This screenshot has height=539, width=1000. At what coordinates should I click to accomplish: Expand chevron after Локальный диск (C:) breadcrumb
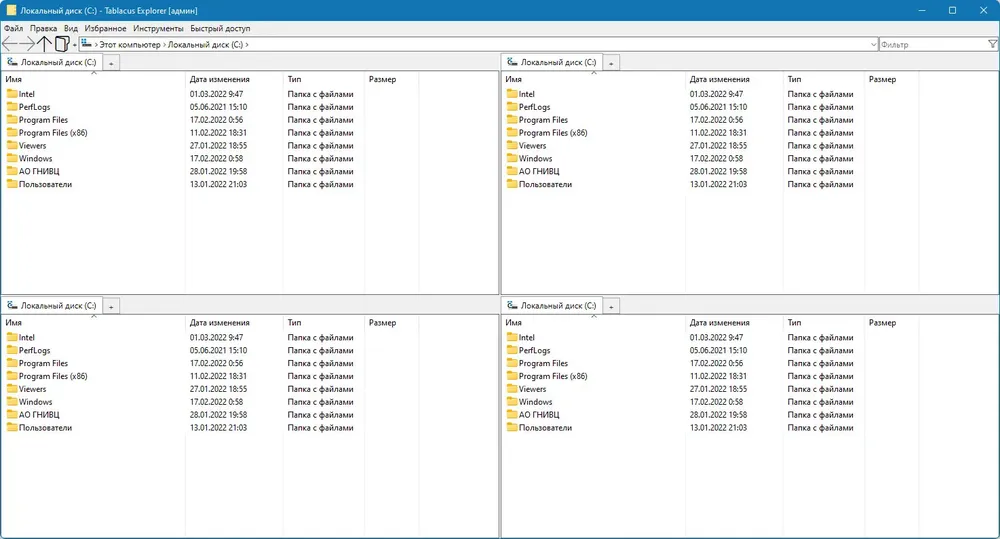(x=247, y=45)
